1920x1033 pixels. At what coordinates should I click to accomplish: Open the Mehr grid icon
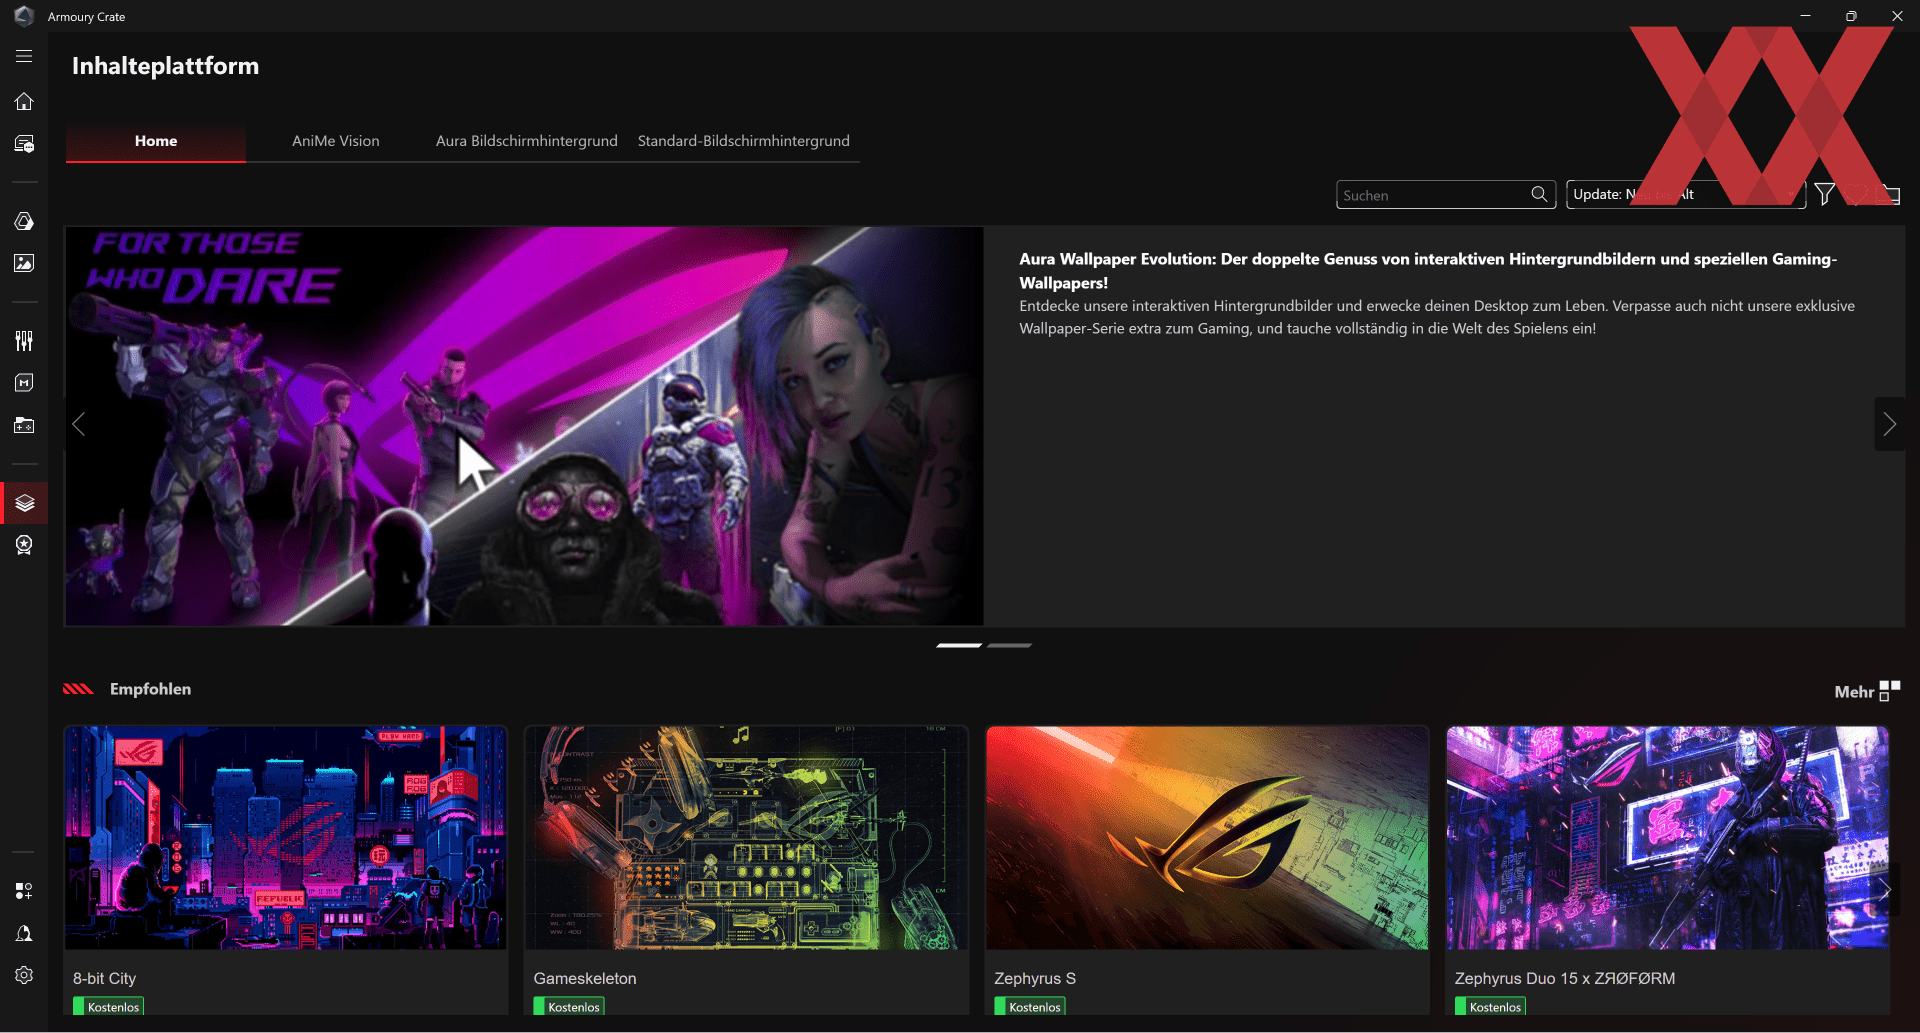[x=1889, y=691]
